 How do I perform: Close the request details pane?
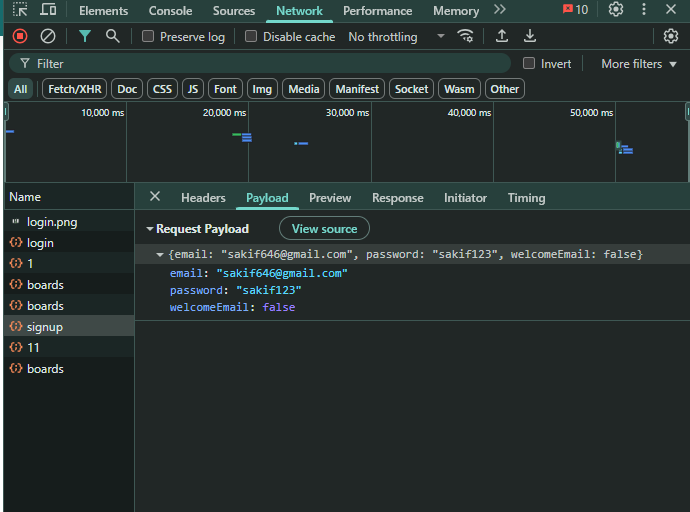(x=155, y=197)
